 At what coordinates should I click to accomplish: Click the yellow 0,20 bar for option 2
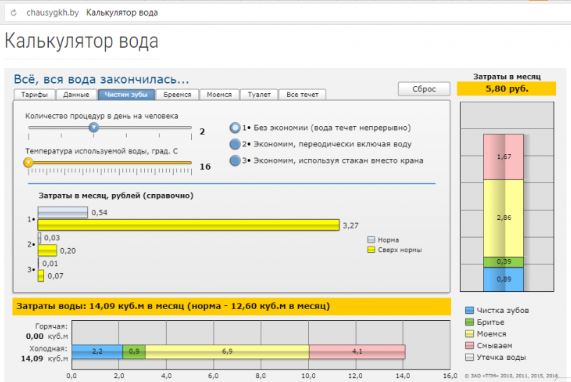click(47, 251)
